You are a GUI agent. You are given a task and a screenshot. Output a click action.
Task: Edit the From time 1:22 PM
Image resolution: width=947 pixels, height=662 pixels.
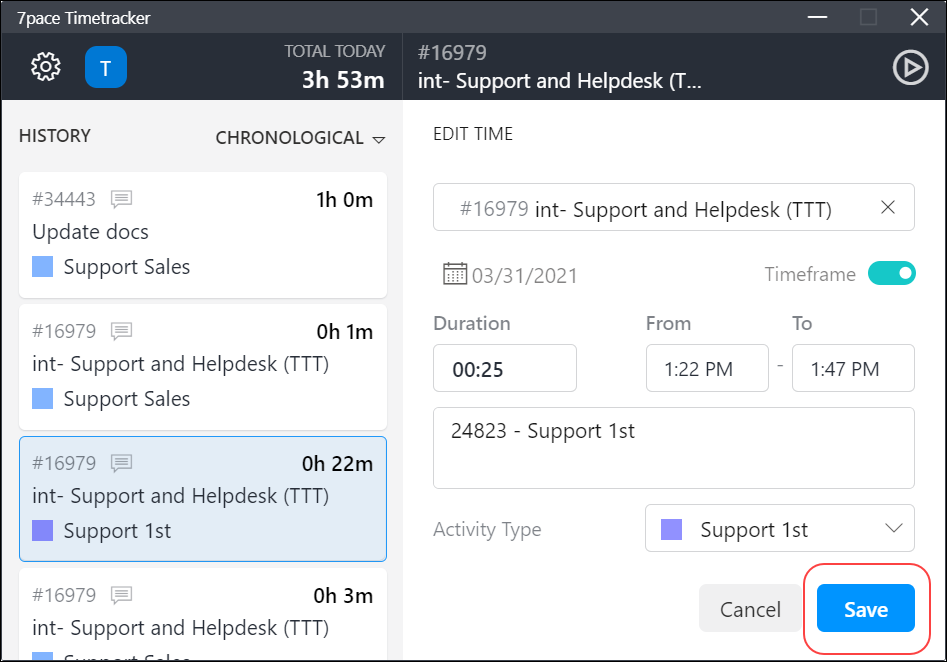click(707, 368)
